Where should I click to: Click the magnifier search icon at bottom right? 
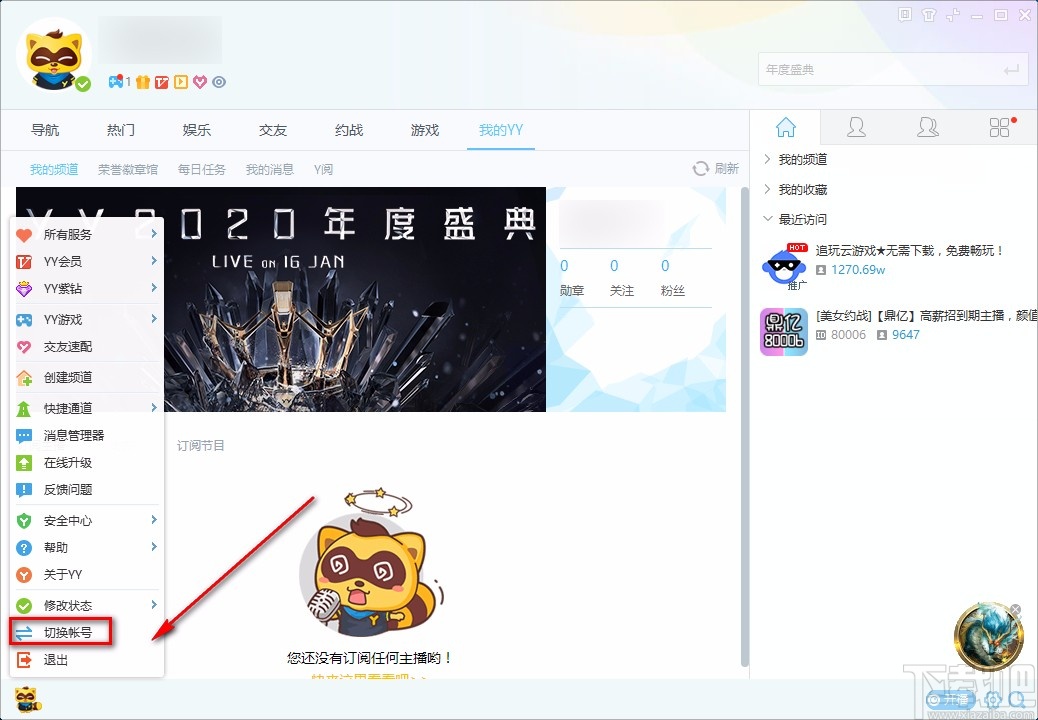[1015, 699]
